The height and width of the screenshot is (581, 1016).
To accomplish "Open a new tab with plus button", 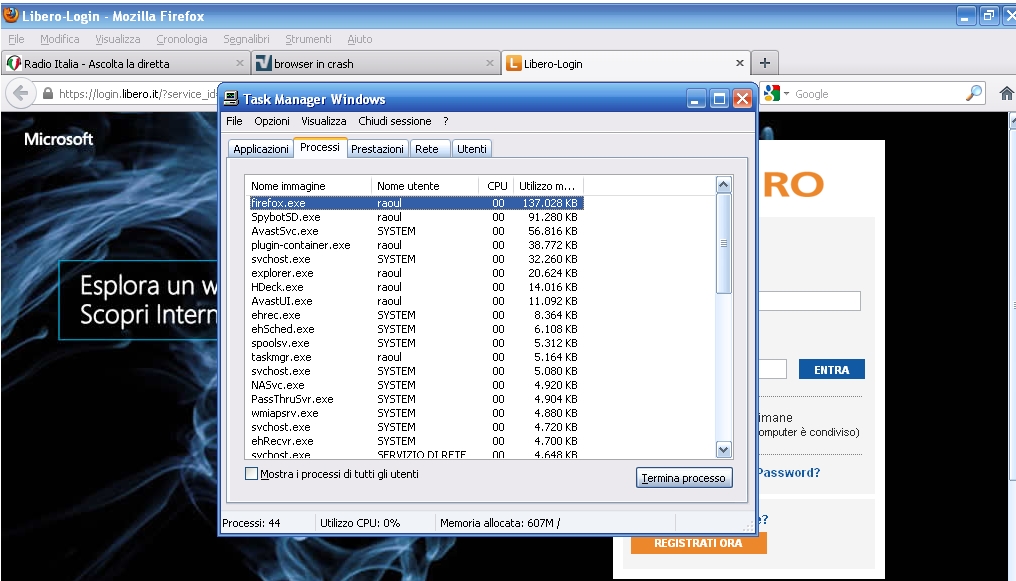I will click(x=765, y=63).
